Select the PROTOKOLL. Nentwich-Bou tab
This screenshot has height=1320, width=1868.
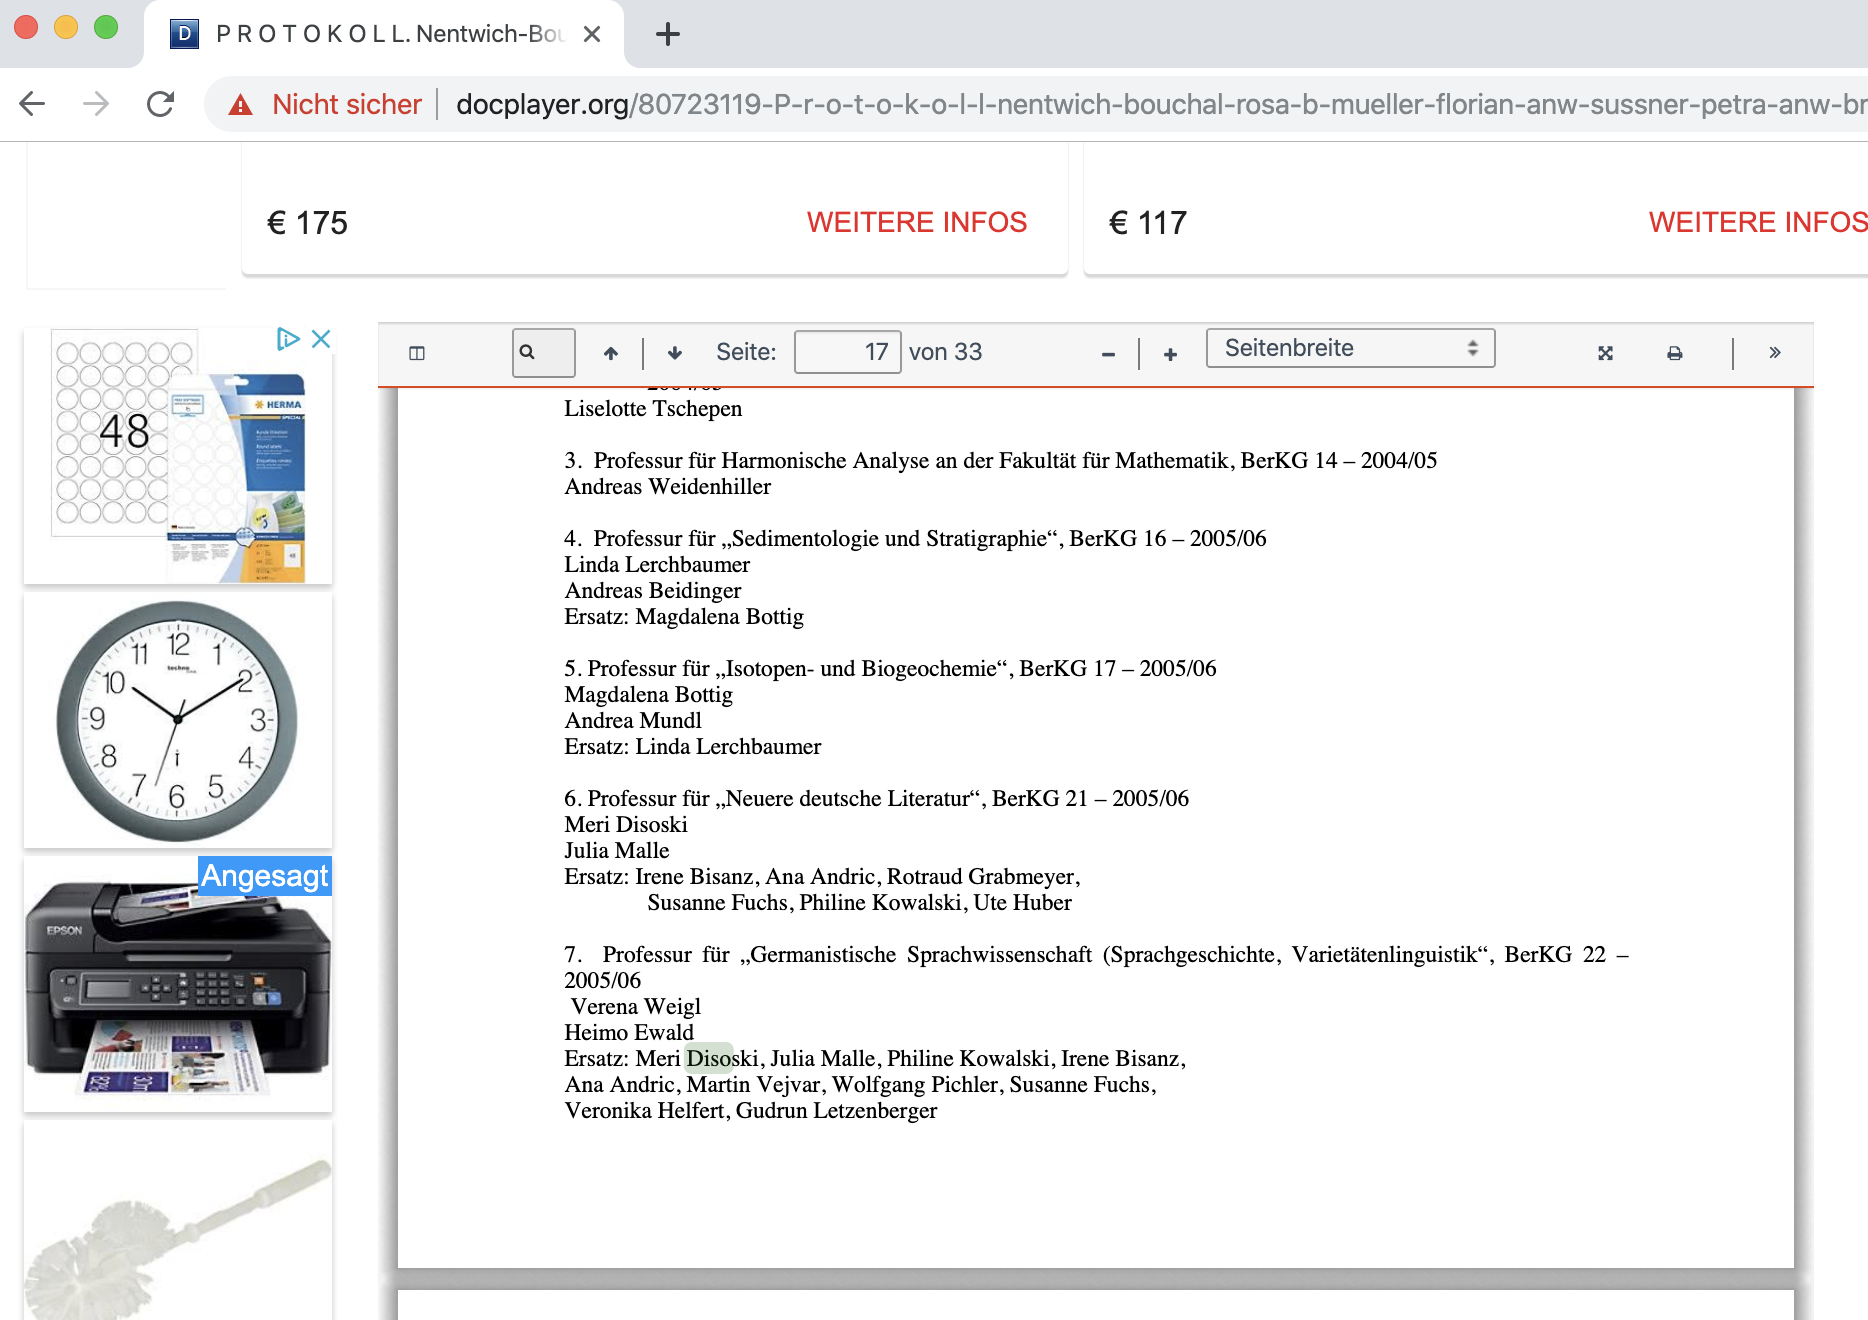click(385, 34)
